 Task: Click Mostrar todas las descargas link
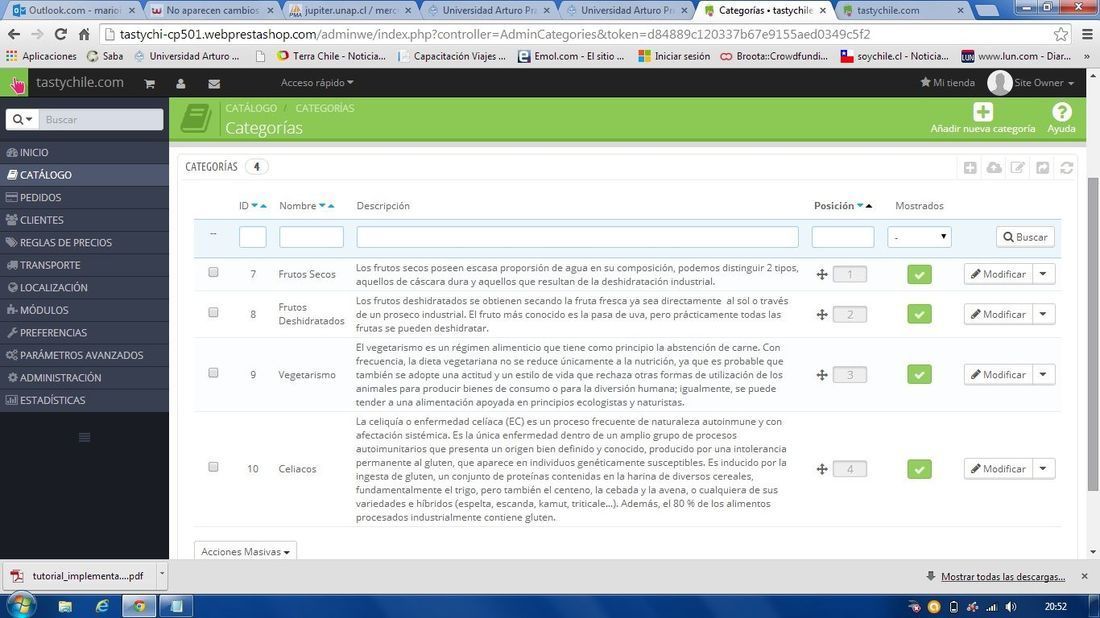pyautogui.click(x=1002, y=577)
